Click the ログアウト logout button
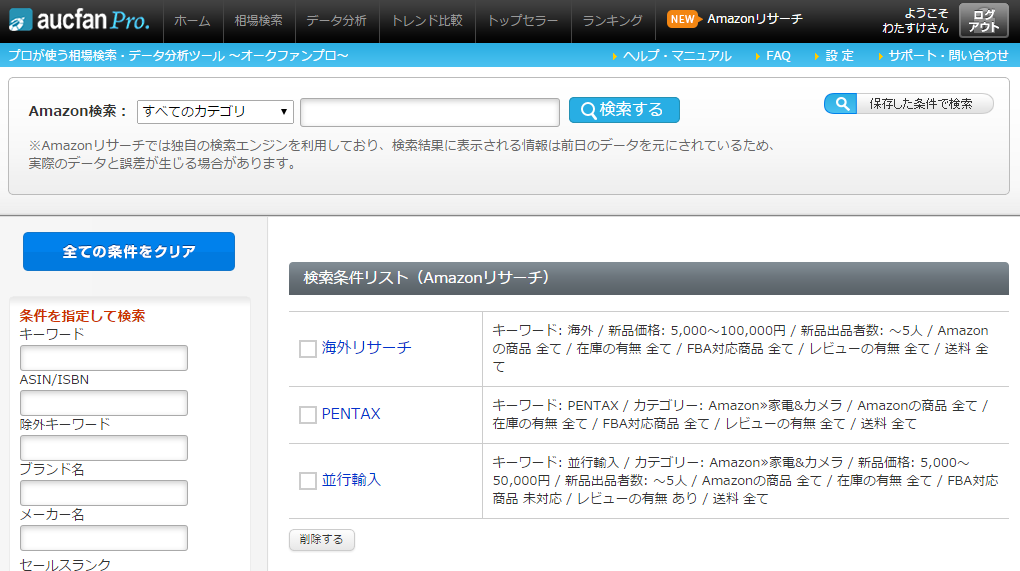 [982, 20]
